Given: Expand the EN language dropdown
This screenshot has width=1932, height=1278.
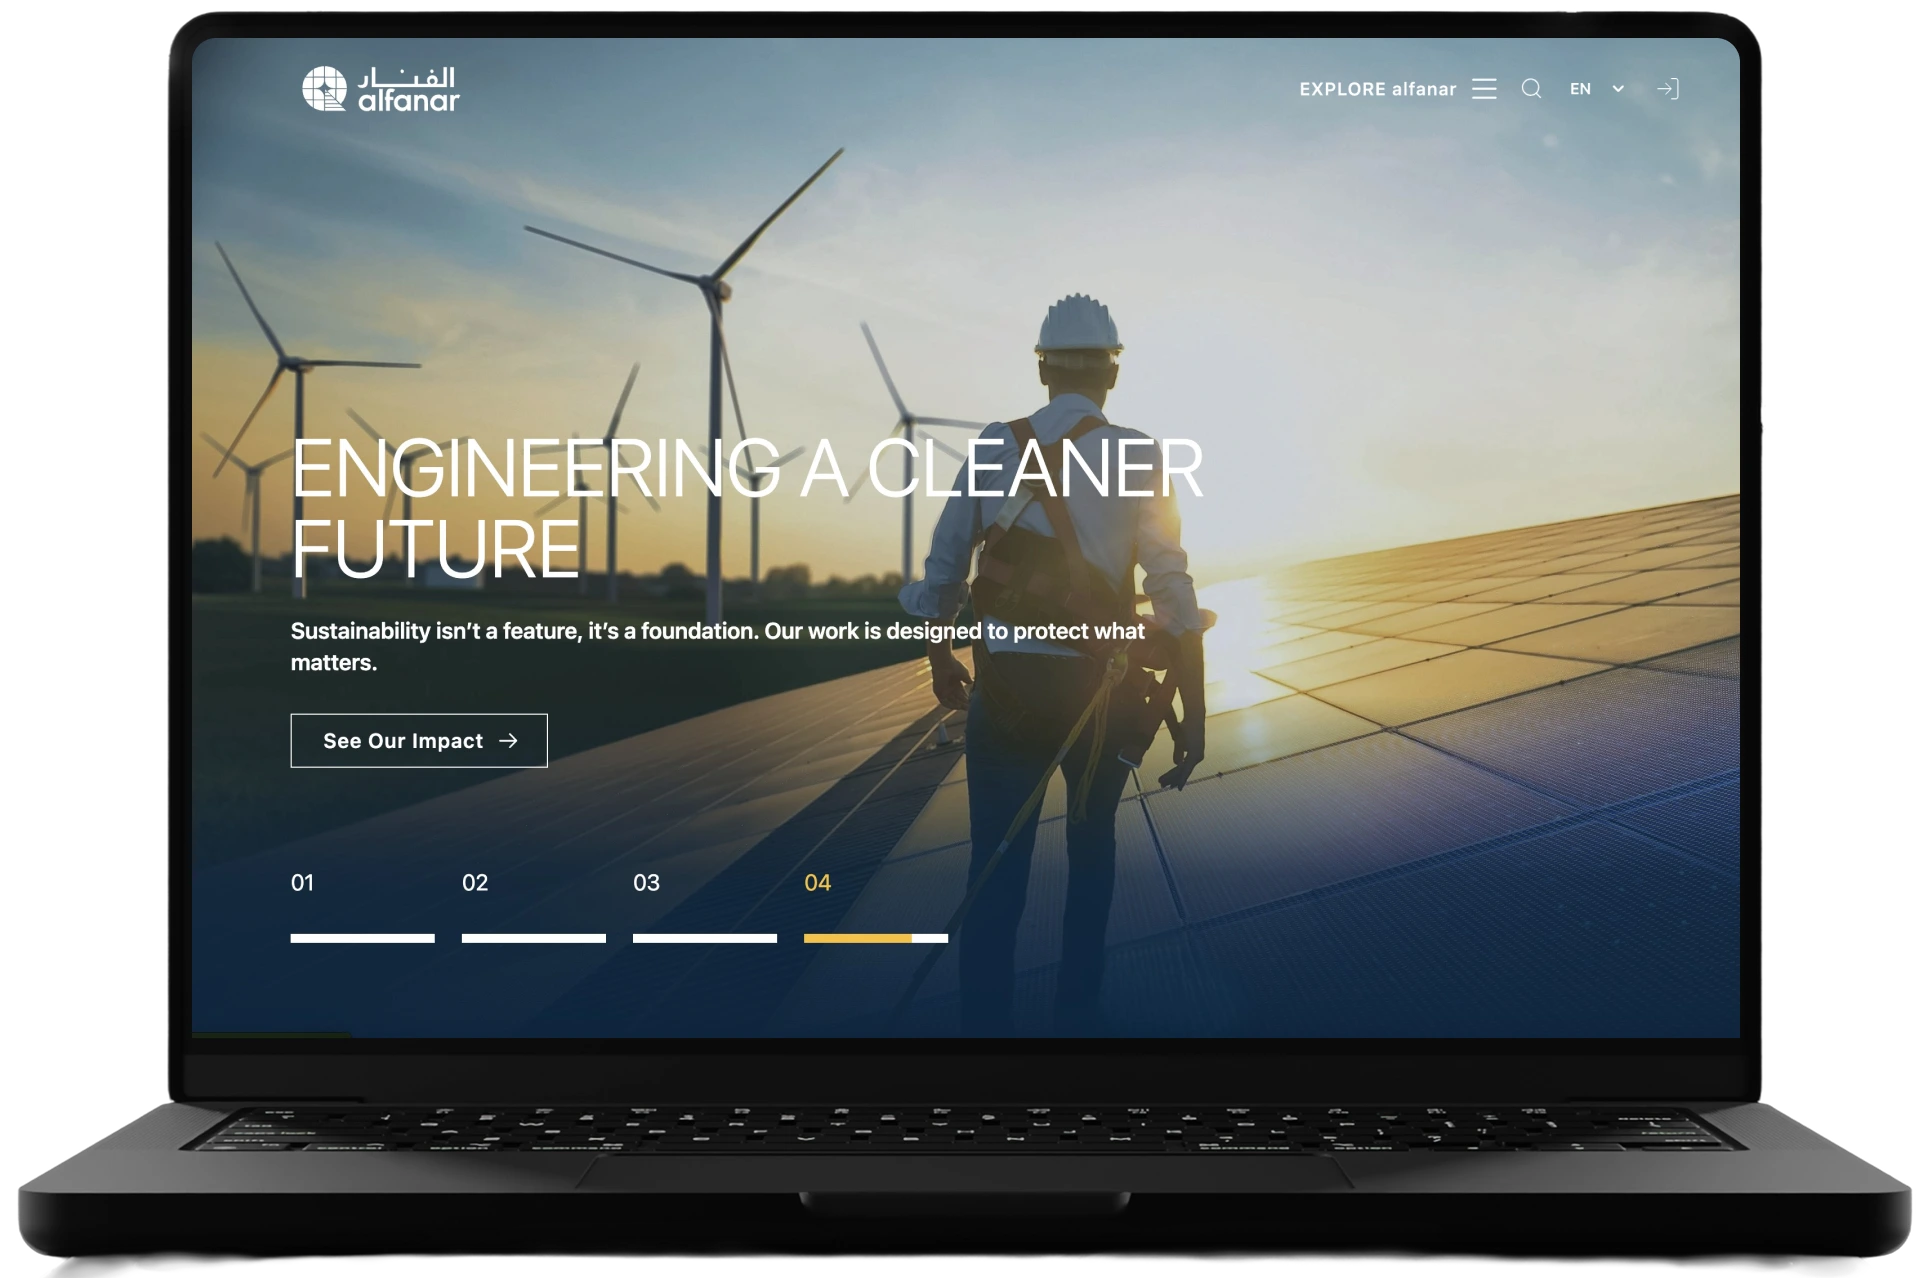Looking at the screenshot, I should tap(1596, 89).
